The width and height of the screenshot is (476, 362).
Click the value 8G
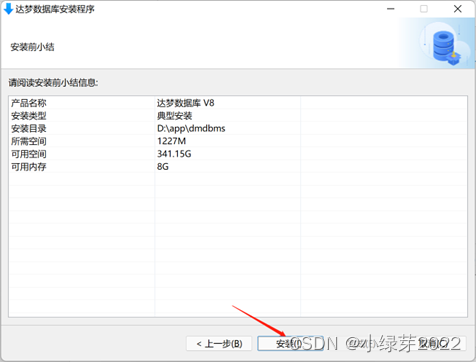[163, 166]
